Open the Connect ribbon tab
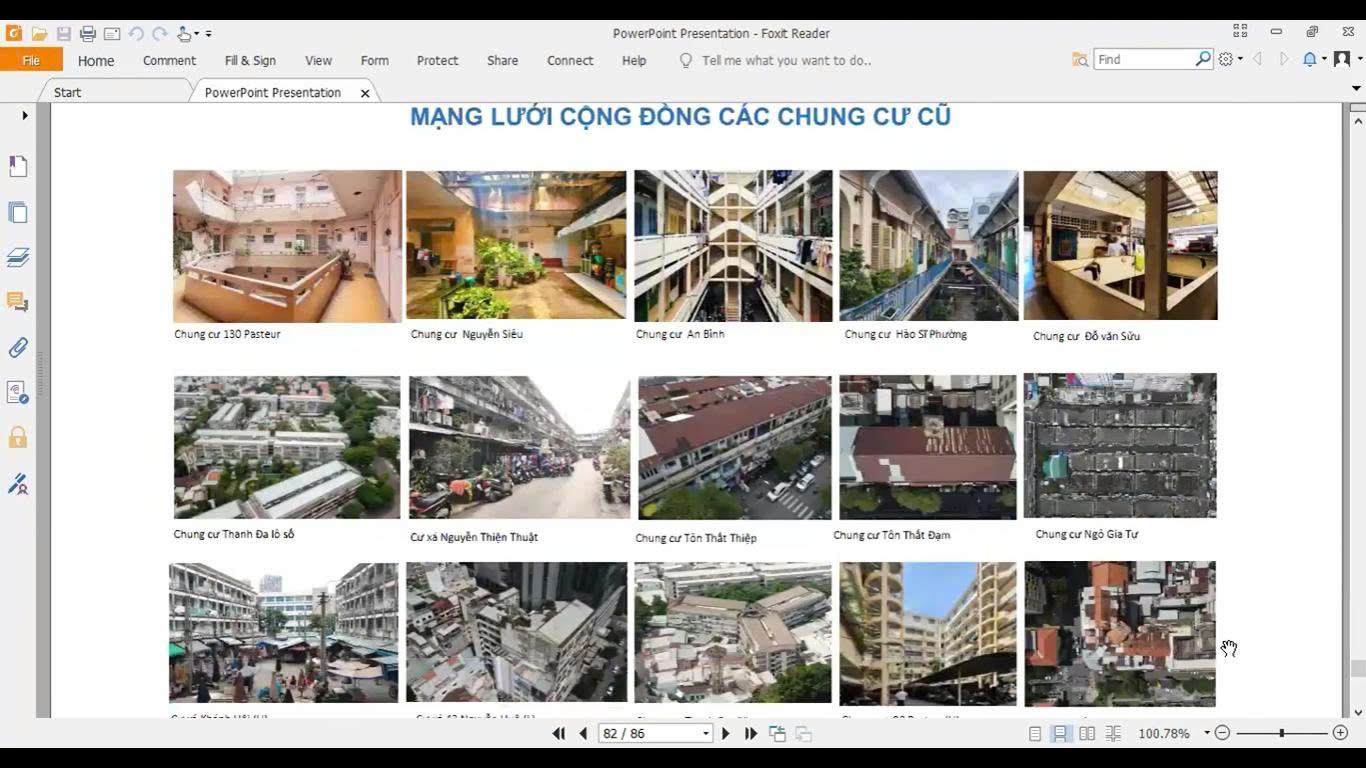The height and width of the screenshot is (768, 1366). 570,60
